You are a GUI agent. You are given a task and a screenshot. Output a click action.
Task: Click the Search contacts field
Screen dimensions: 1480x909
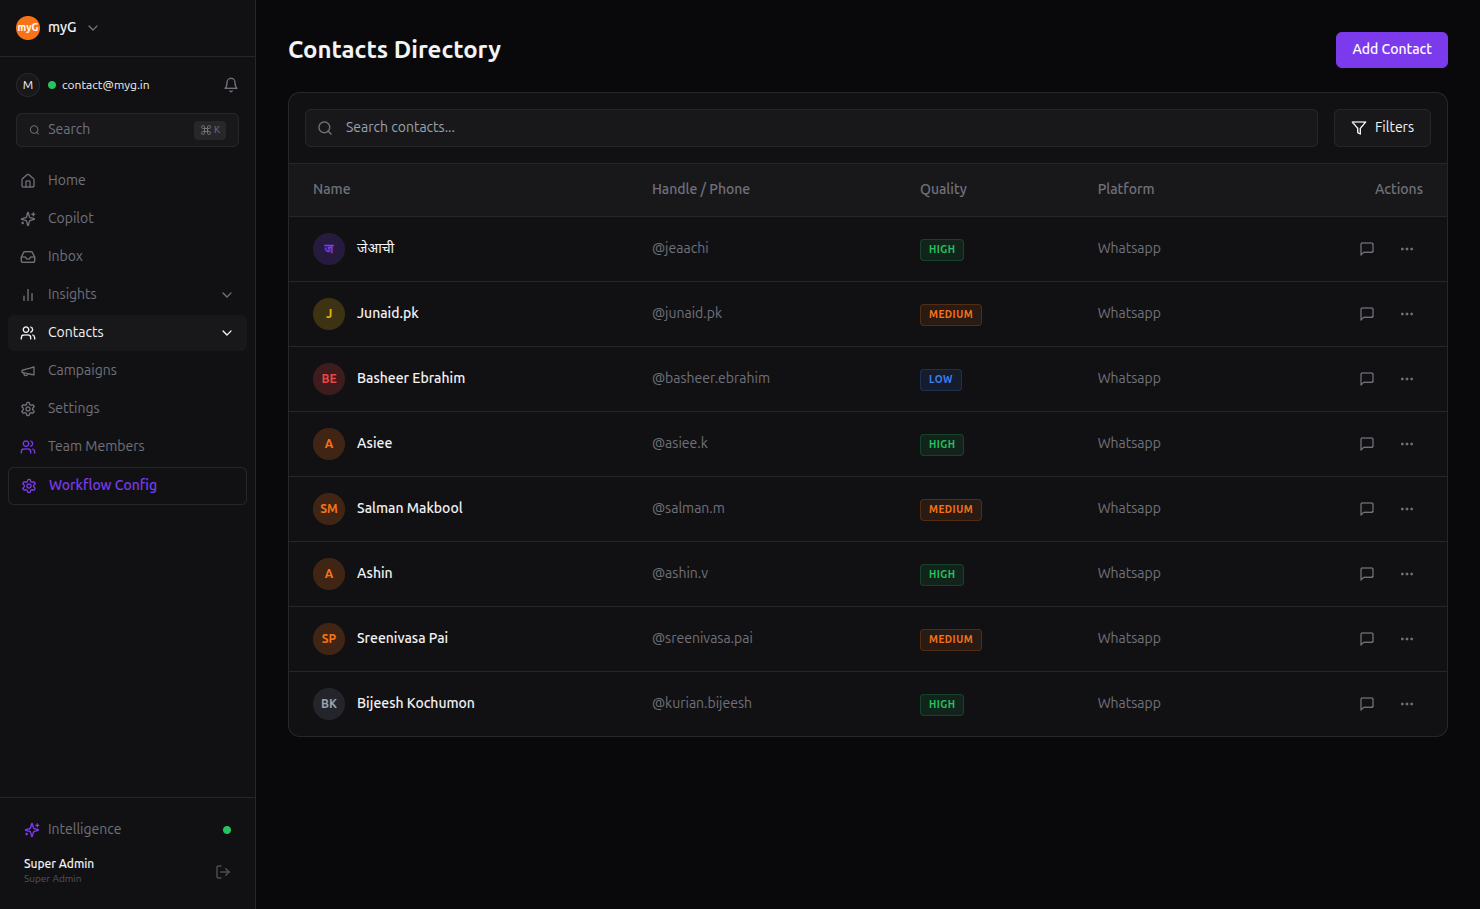point(811,128)
